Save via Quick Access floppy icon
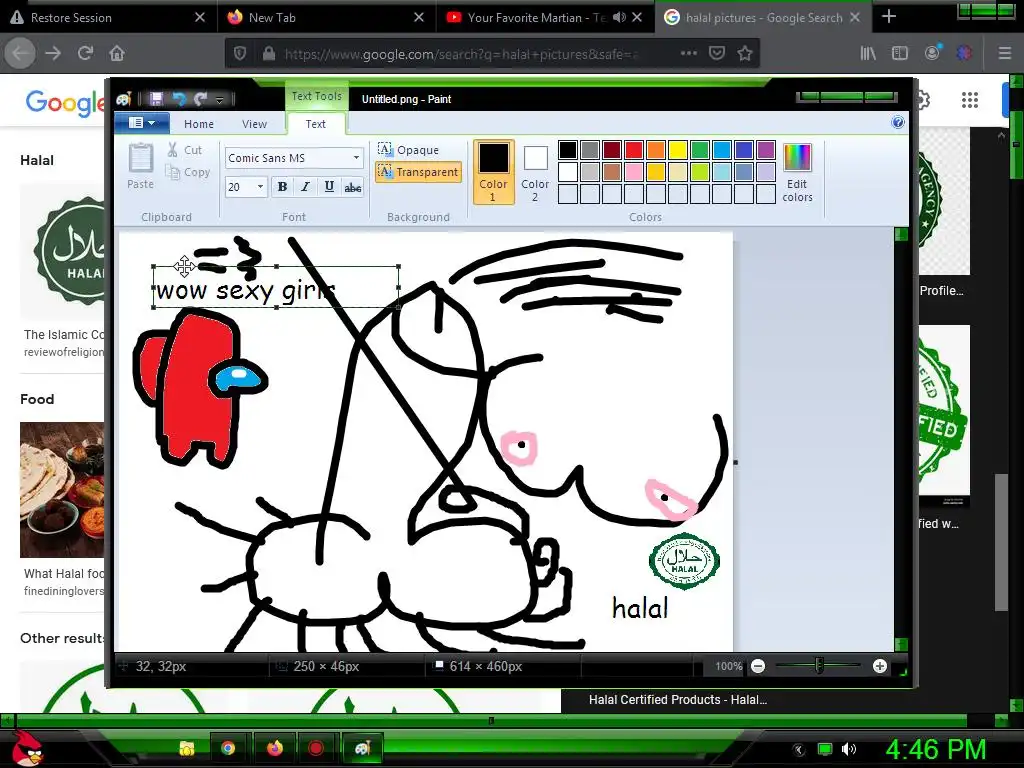This screenshot has width=1024, height=768. point(156,99)
